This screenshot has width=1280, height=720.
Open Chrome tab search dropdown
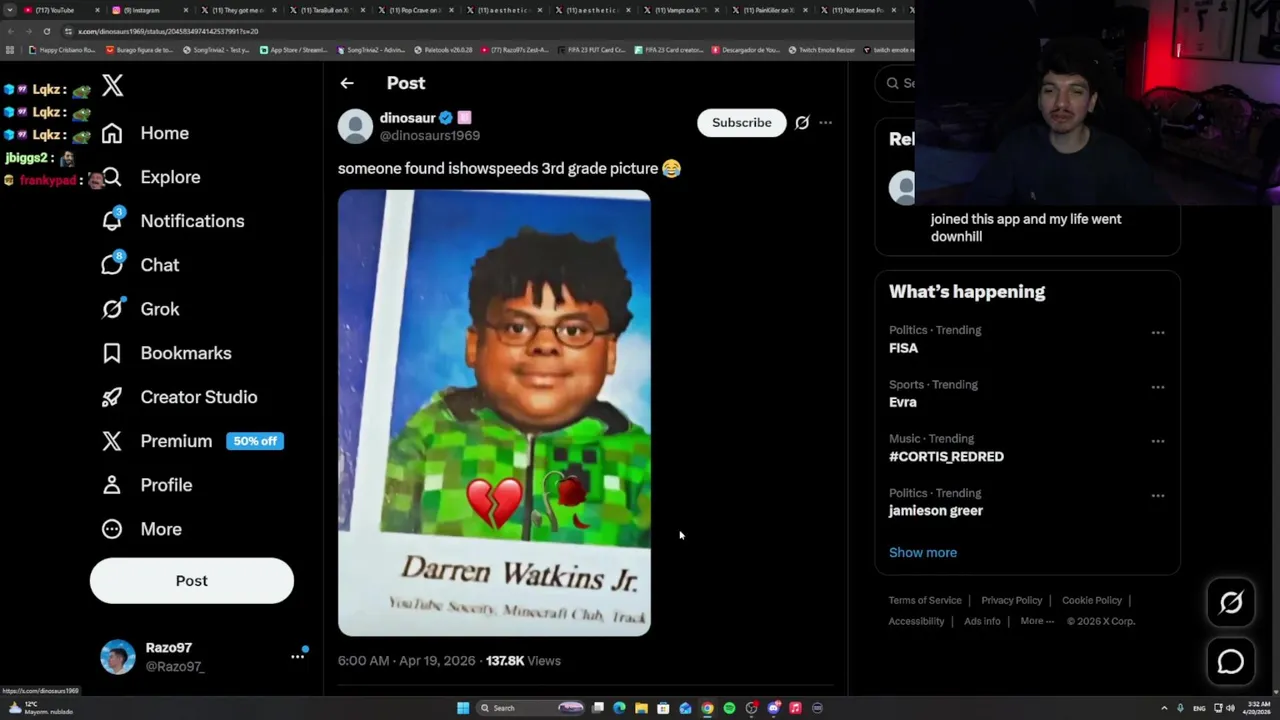(x=10, y=10)
